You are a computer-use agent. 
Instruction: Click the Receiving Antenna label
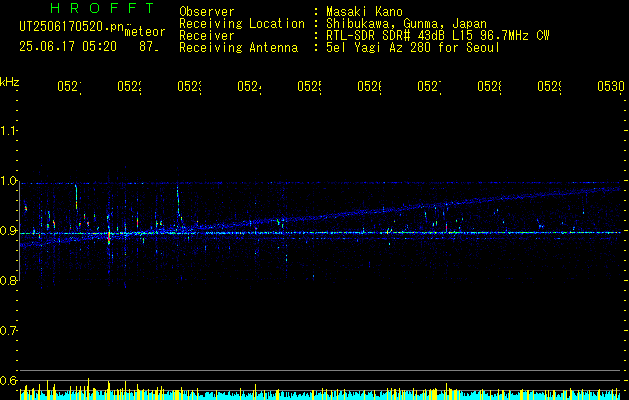point(238,48)
